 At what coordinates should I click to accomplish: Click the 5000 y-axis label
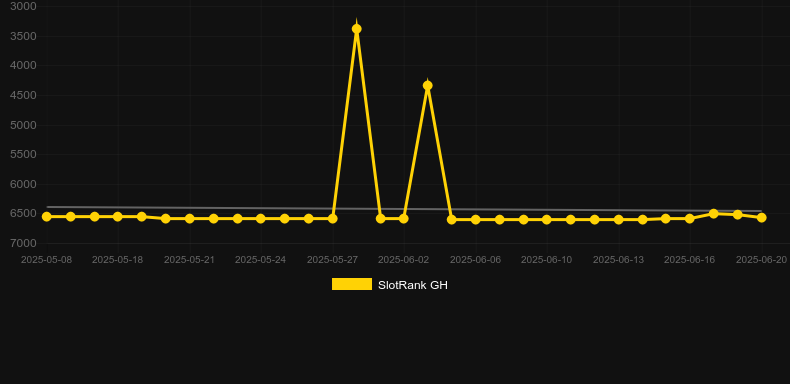pos(24,125)
